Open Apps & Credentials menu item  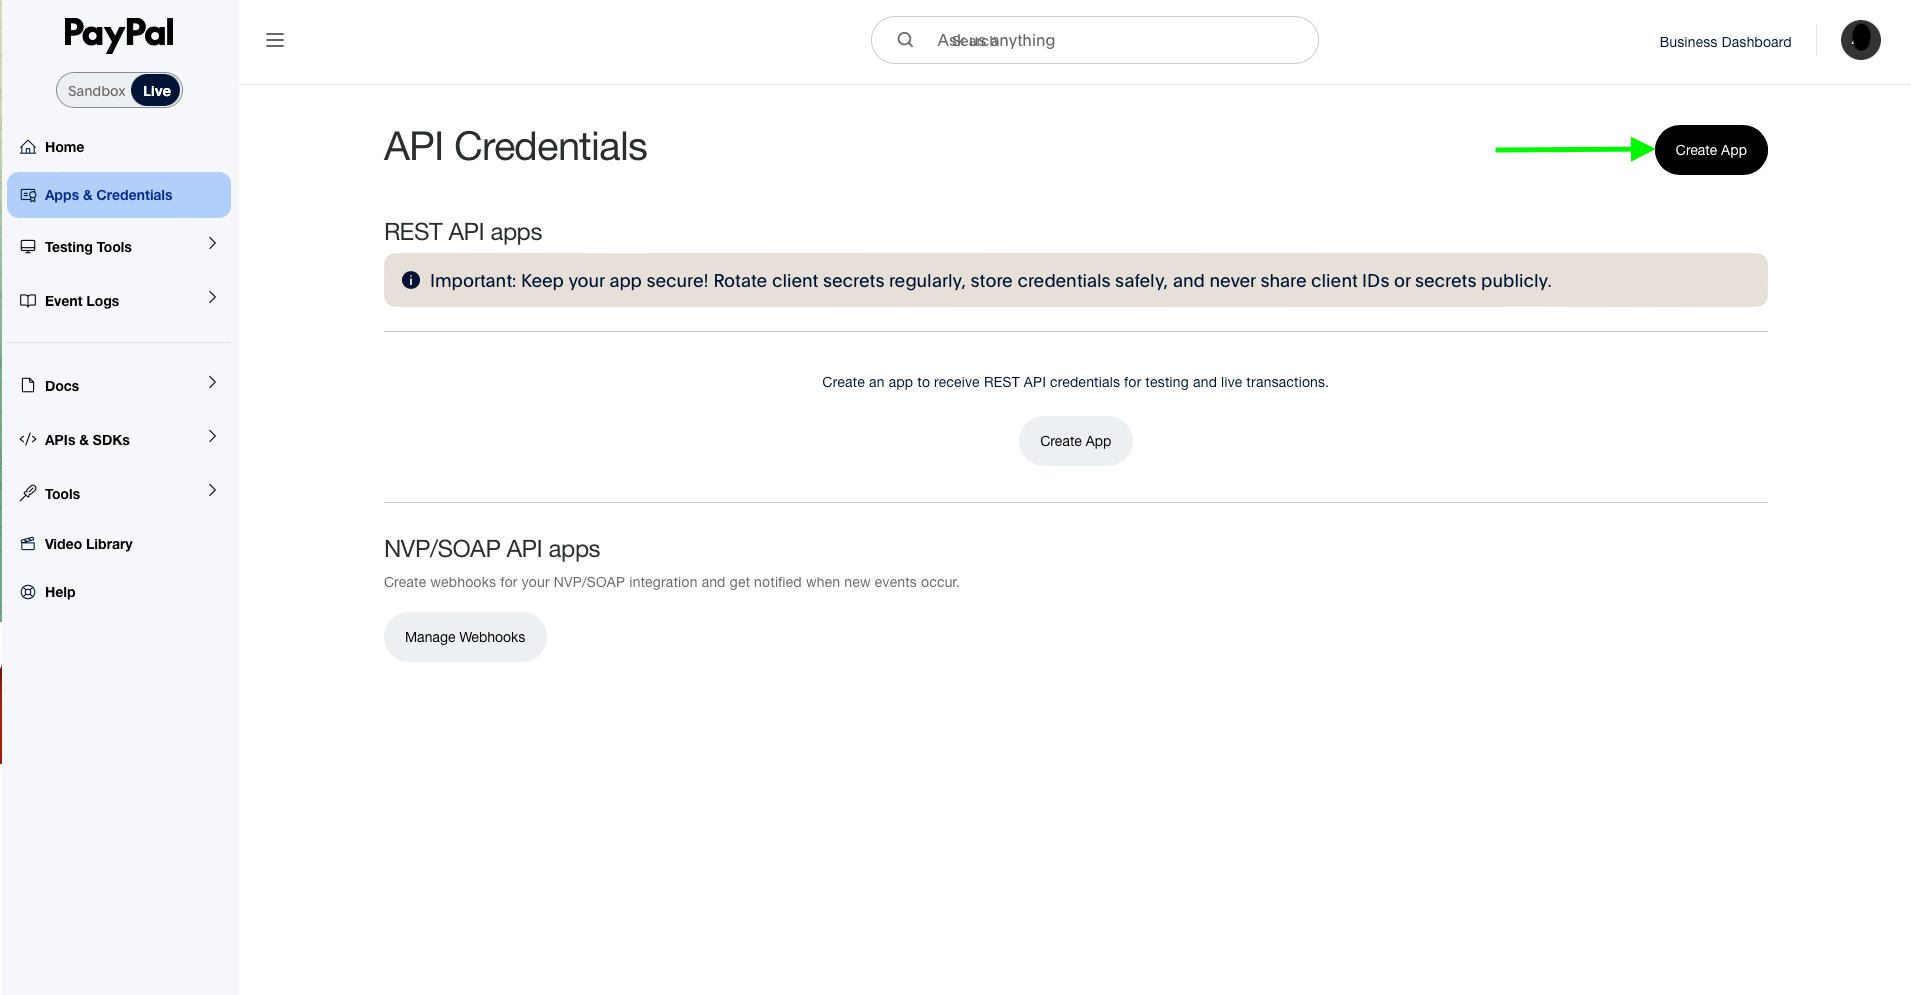coord(119,195)
